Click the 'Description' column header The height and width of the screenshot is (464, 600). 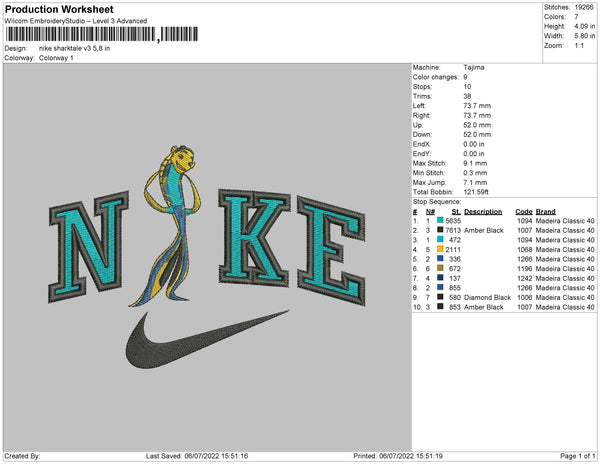(x=483, y=212)
